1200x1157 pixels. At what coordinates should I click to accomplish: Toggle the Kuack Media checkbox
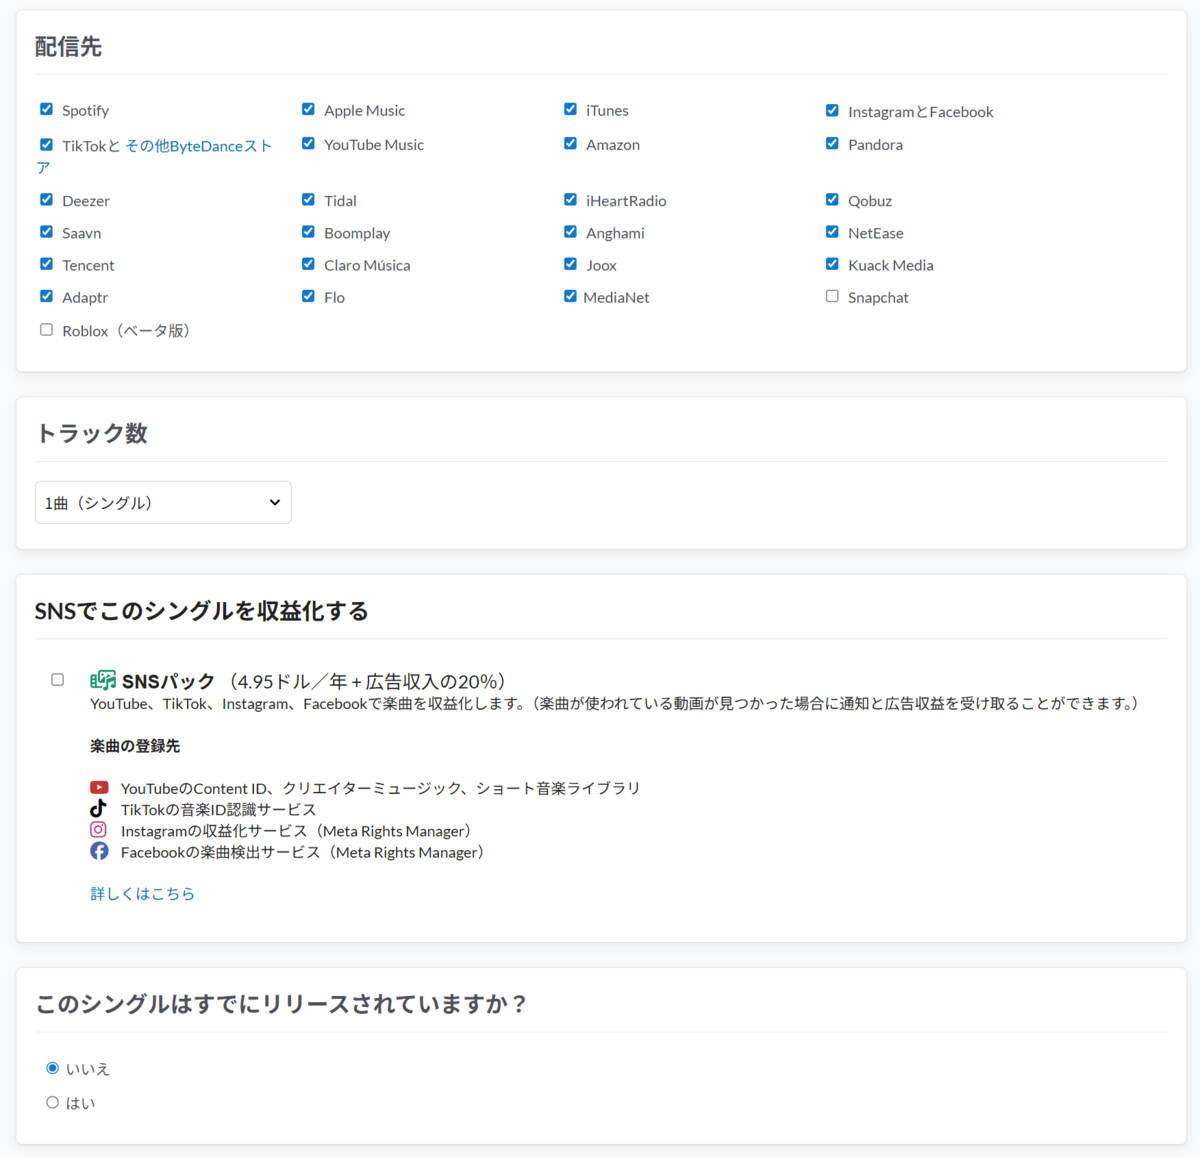click(832, 264)
